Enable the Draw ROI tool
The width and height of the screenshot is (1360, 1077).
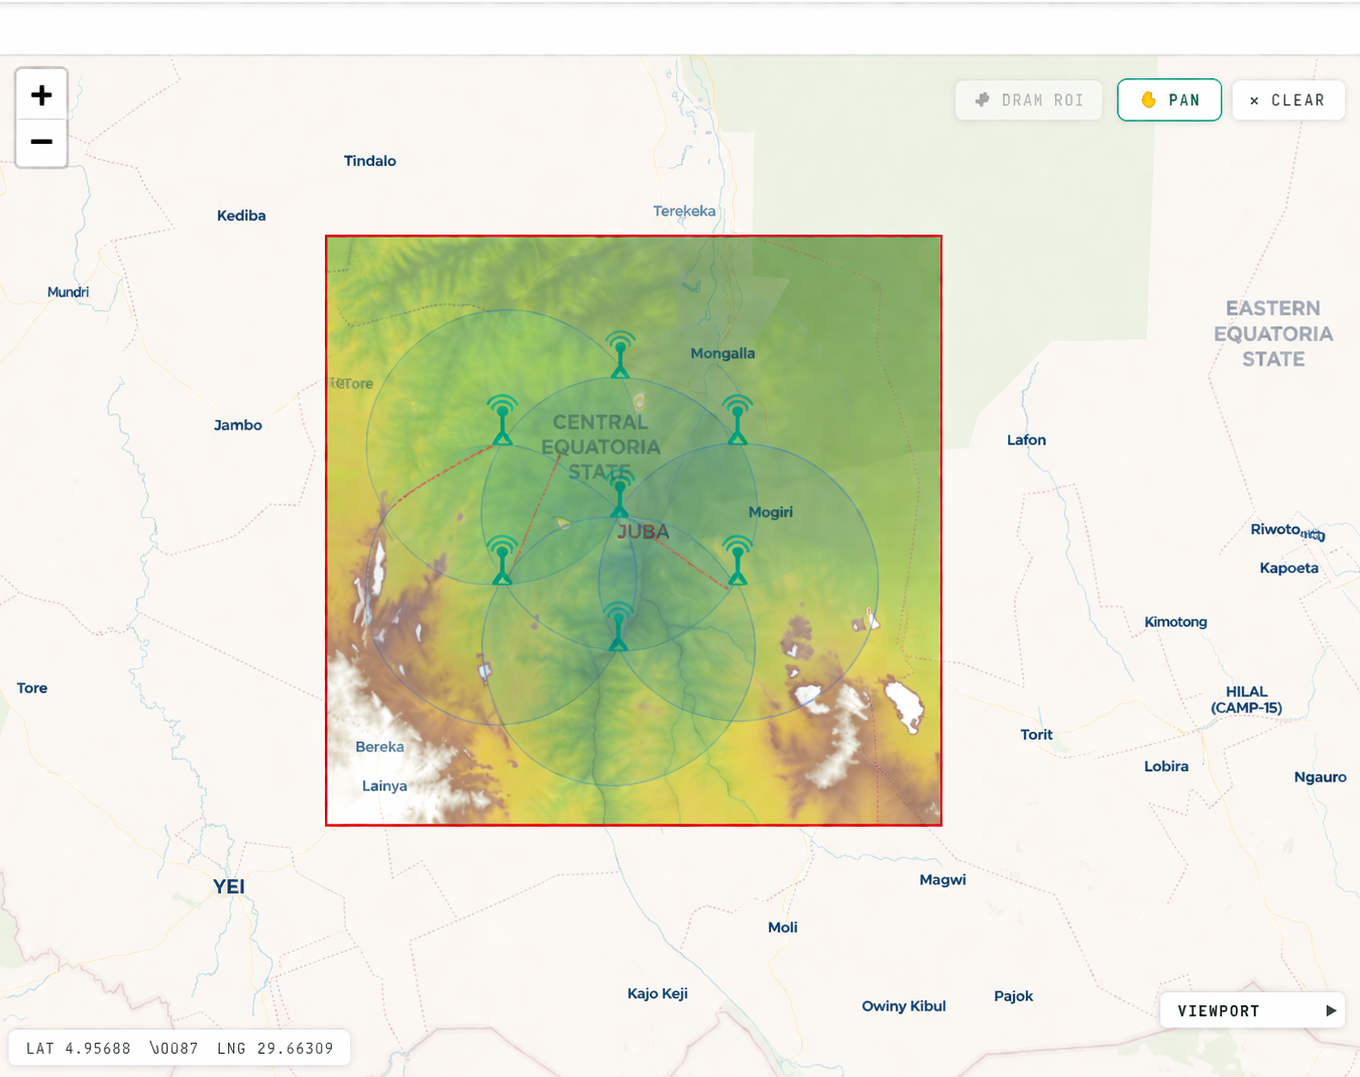[x=1028, y=100]
